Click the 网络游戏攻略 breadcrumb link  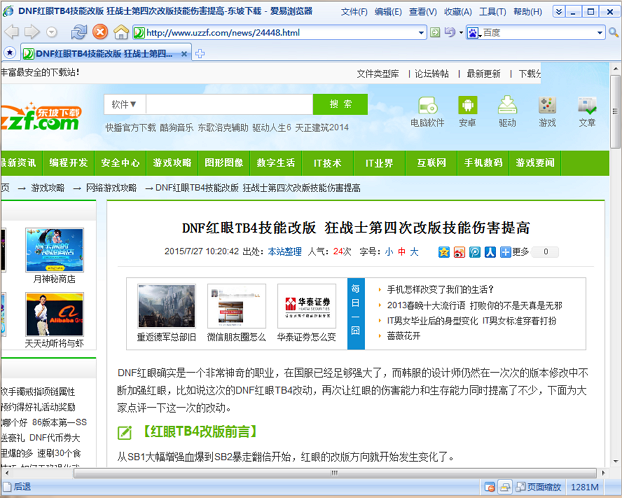point(111,188)
